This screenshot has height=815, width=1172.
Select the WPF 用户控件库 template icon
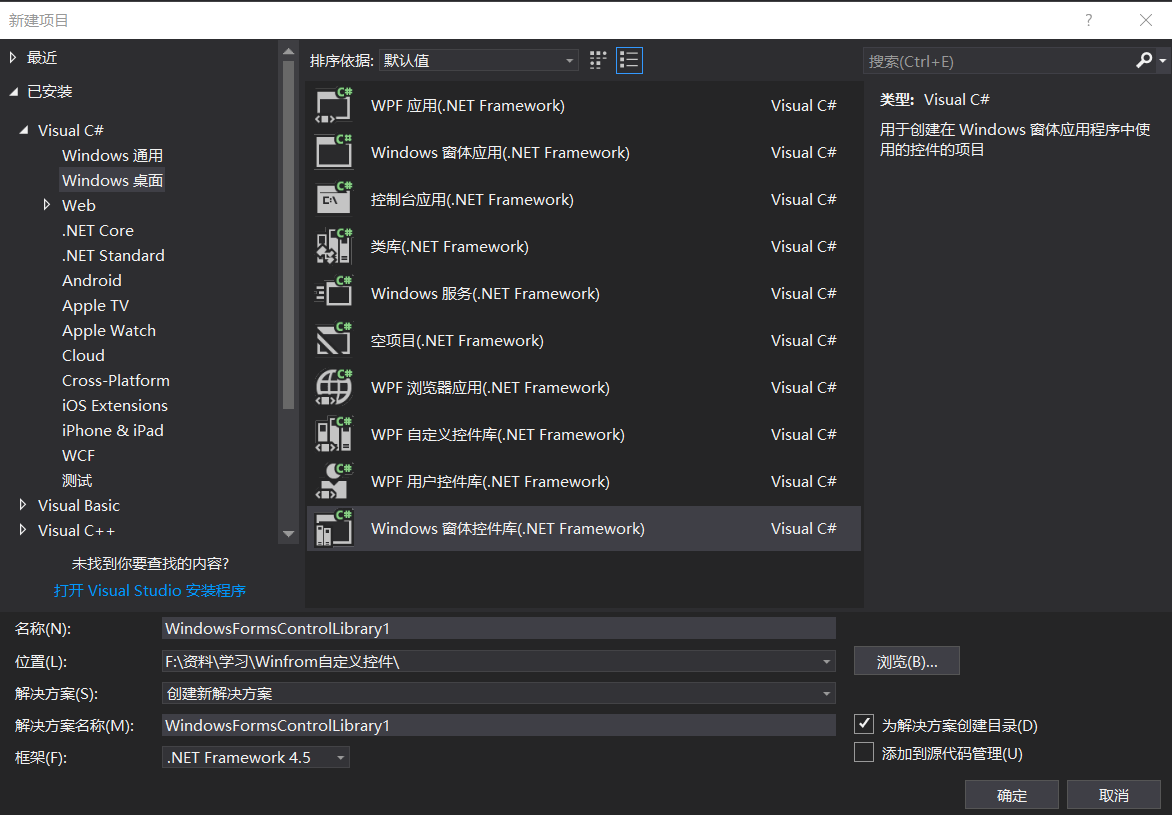click(333, 480)
